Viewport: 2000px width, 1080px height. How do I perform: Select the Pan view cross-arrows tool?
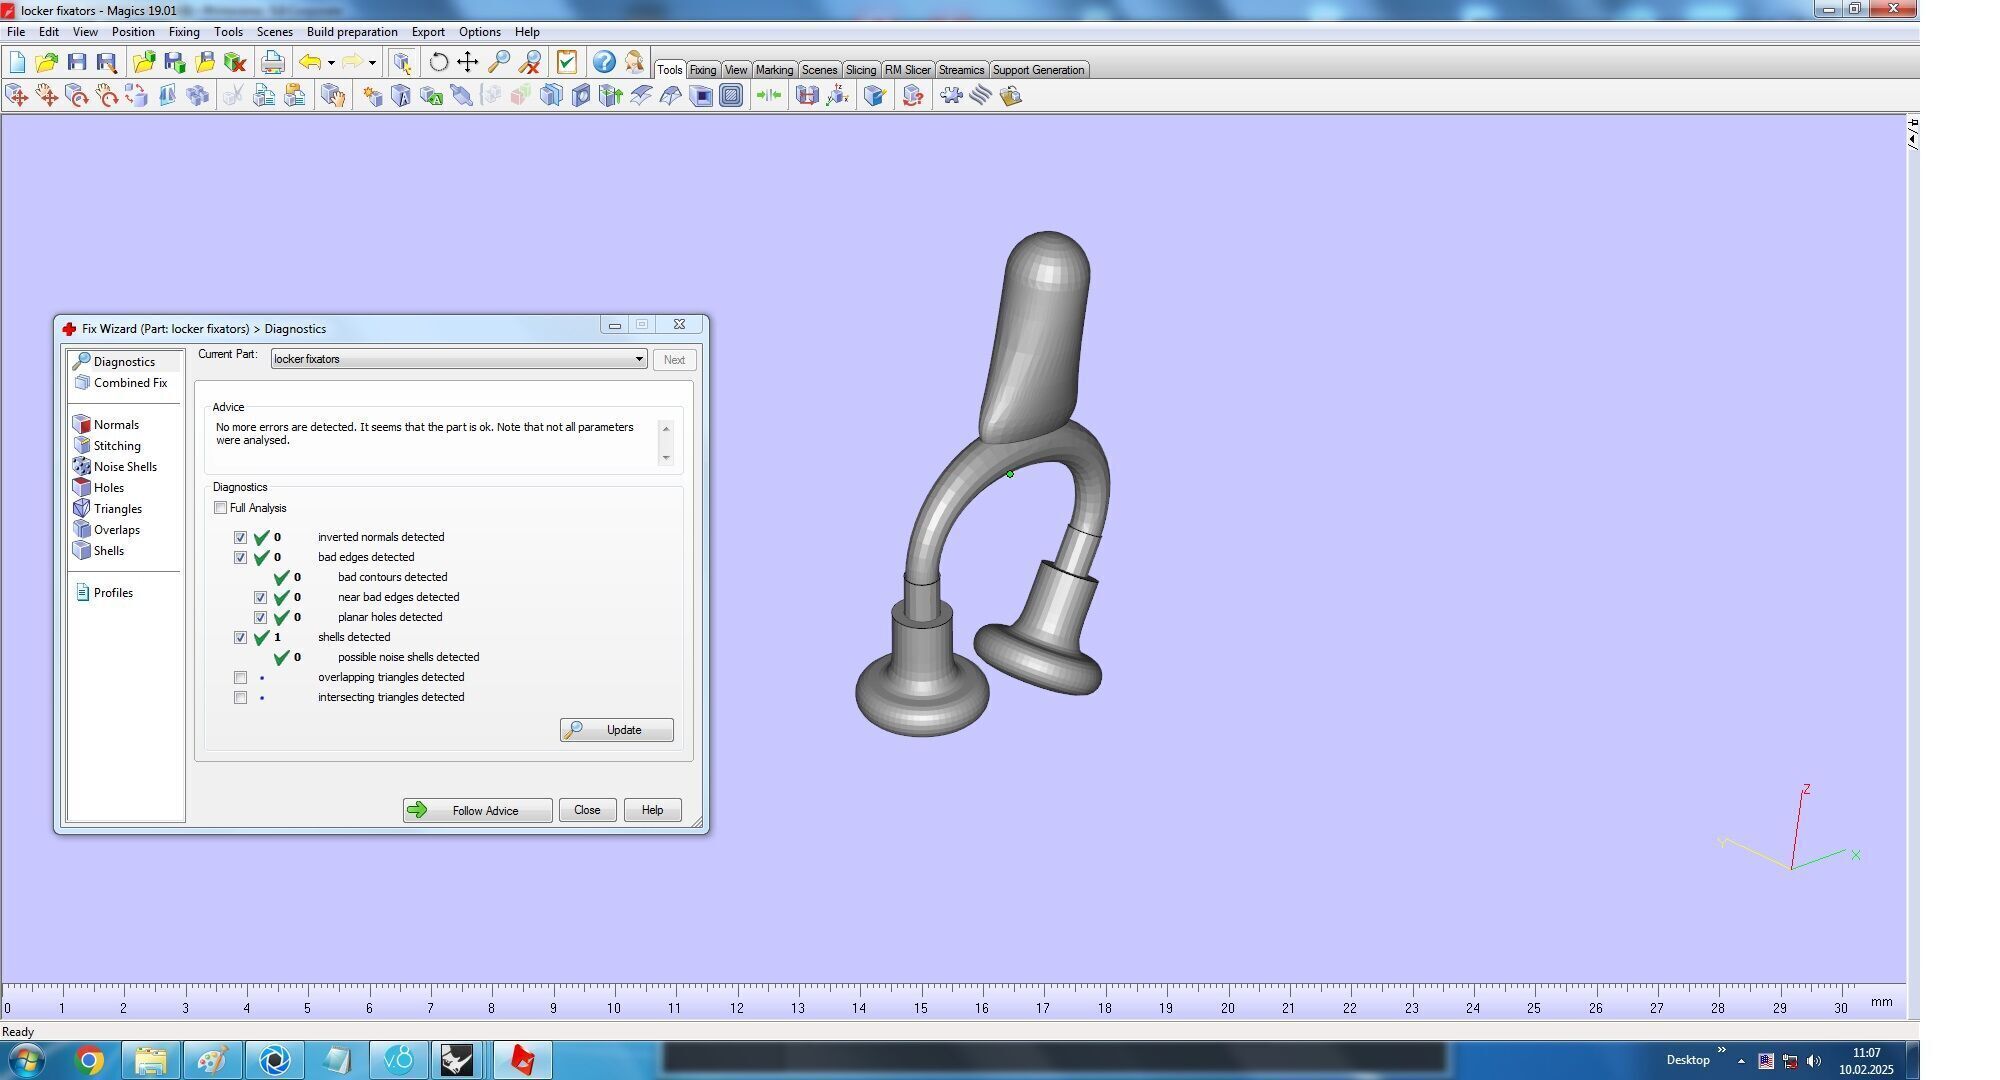click(467, 62)
